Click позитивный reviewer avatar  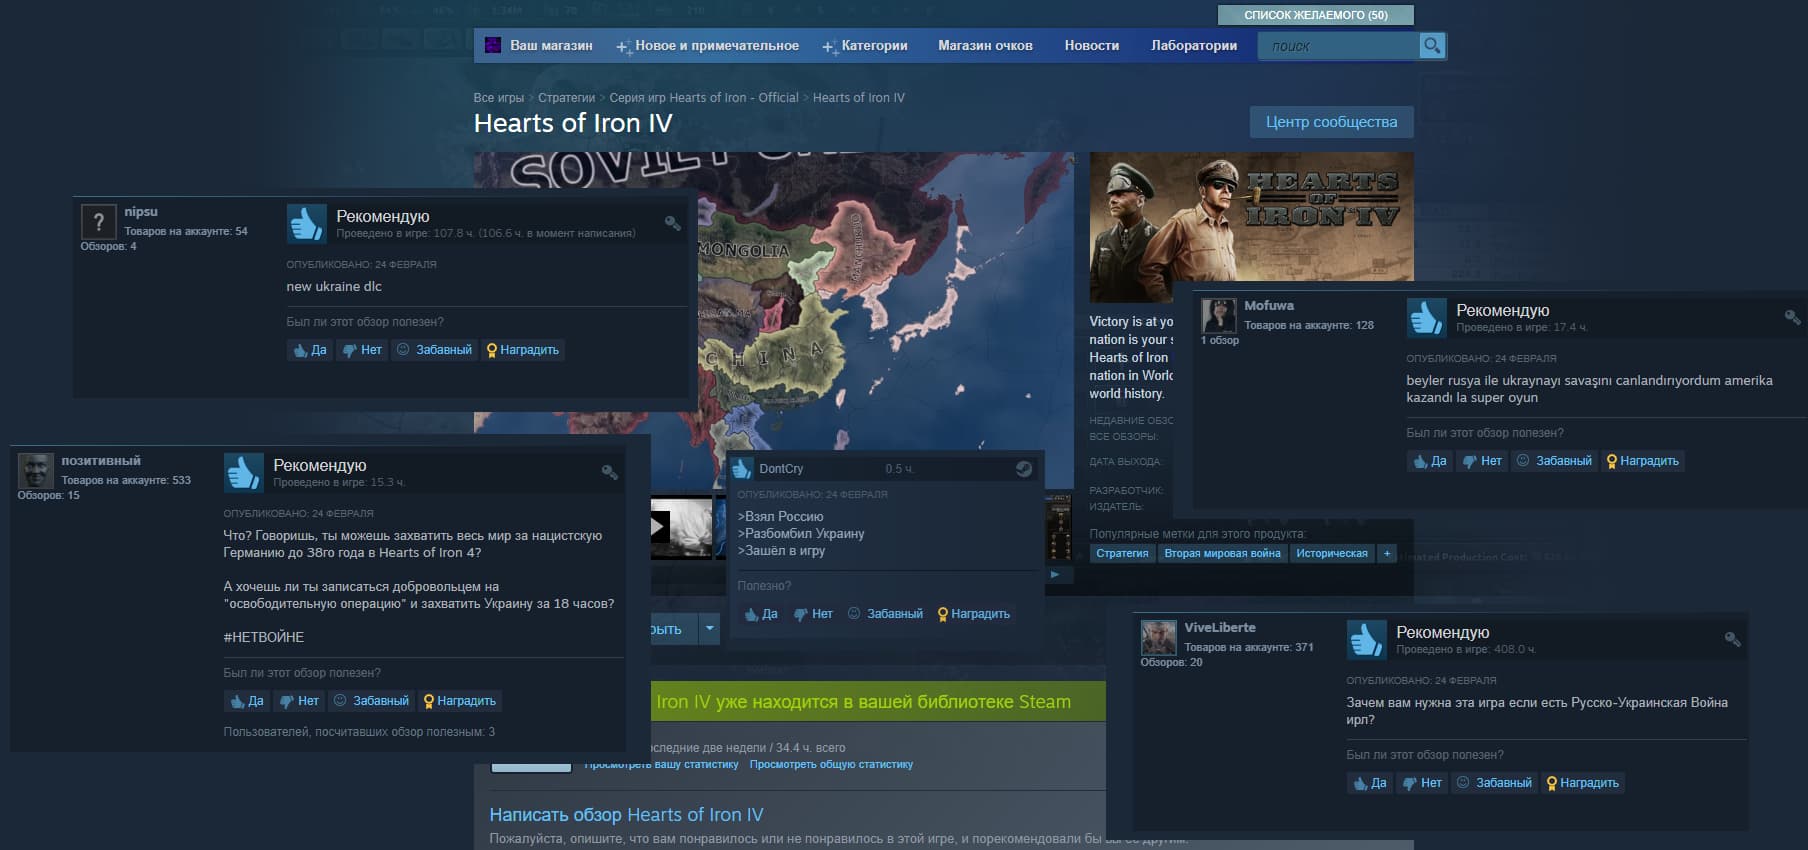coord(35,471)
